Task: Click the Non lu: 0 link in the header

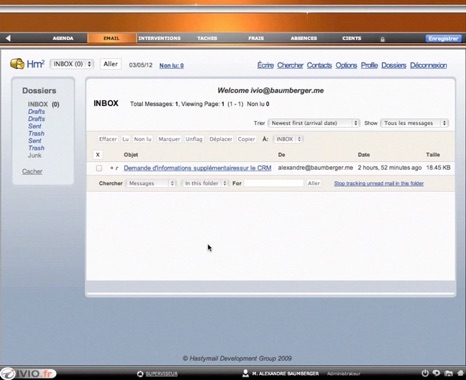Action: coord(171,65)
